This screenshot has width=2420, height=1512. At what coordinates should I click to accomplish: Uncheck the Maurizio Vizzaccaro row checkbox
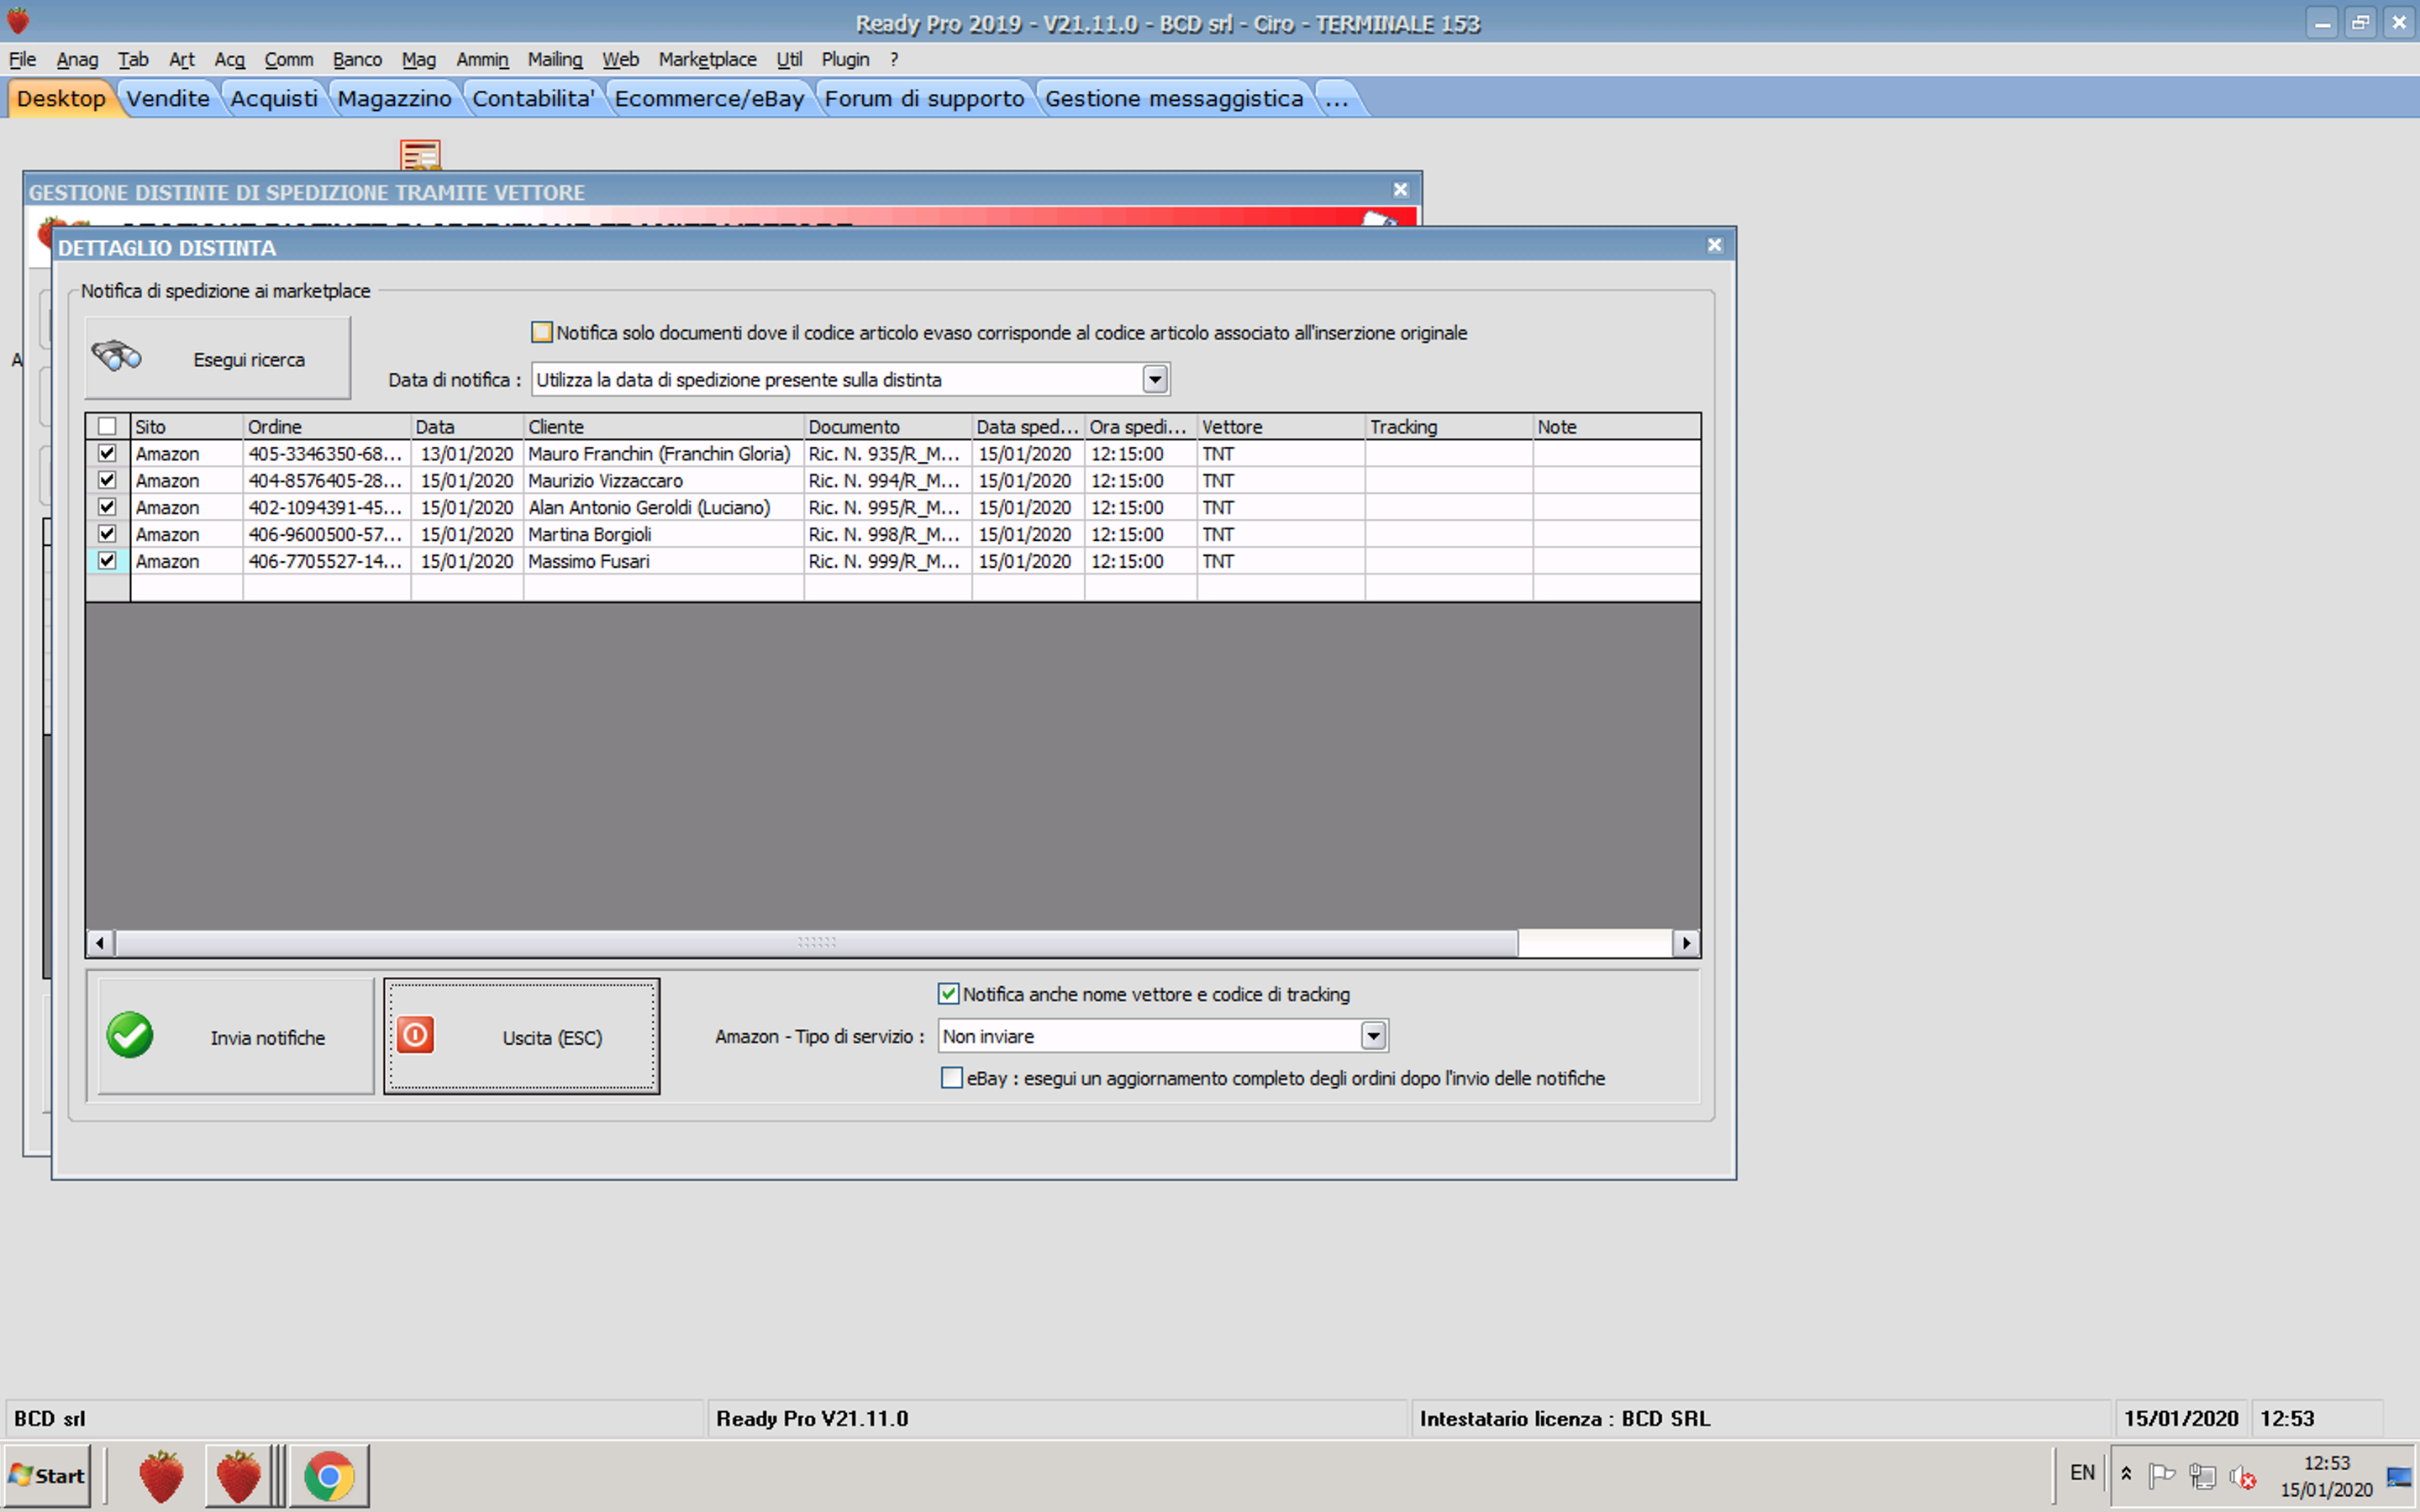pos(107,481)
